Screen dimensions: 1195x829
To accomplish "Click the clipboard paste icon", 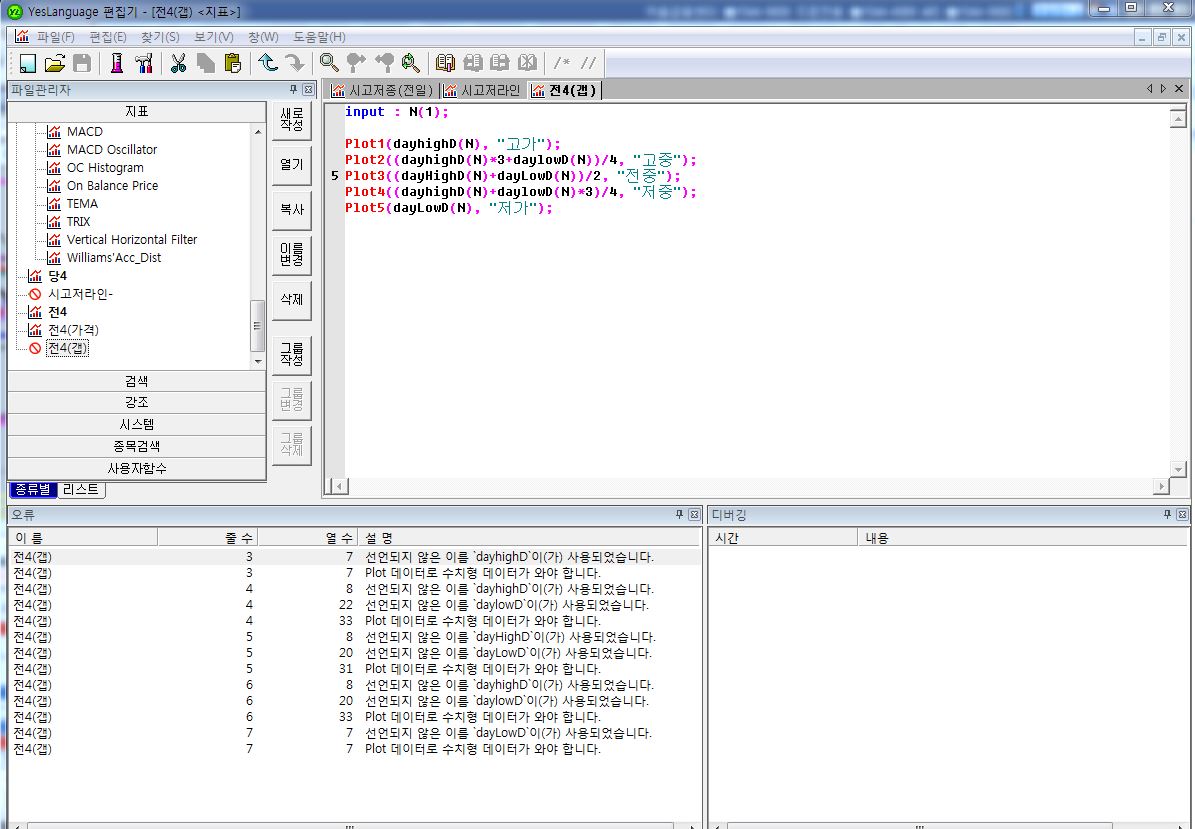I will [233, 63].
